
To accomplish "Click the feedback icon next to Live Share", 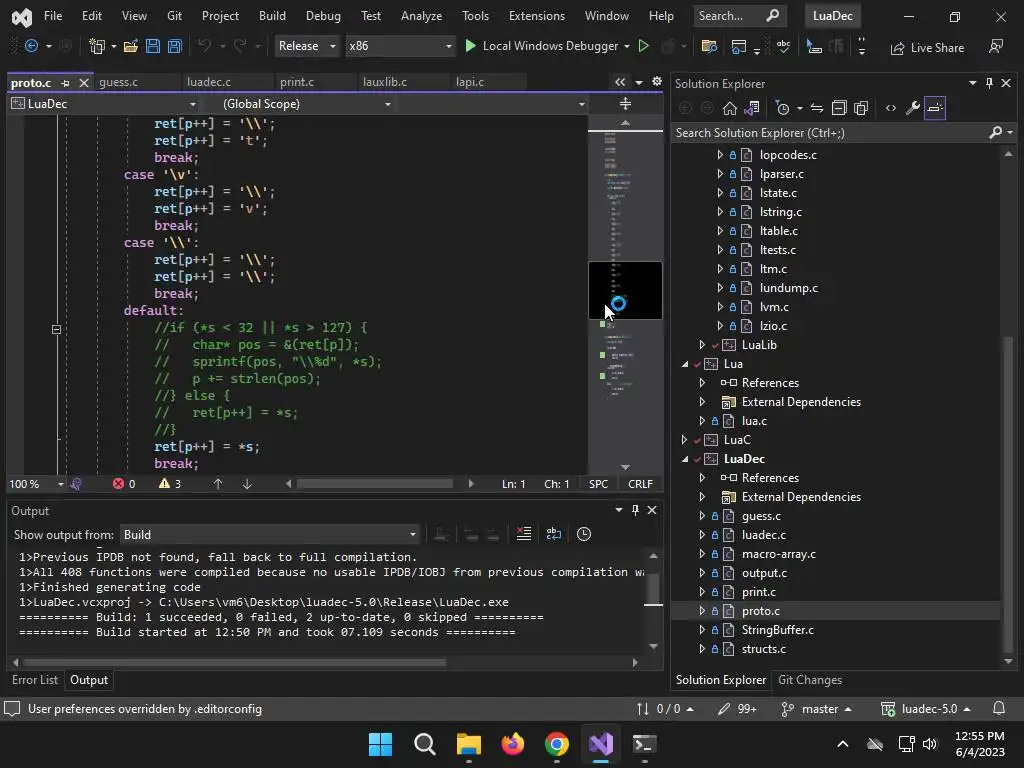I will click(x=996, y=46).
